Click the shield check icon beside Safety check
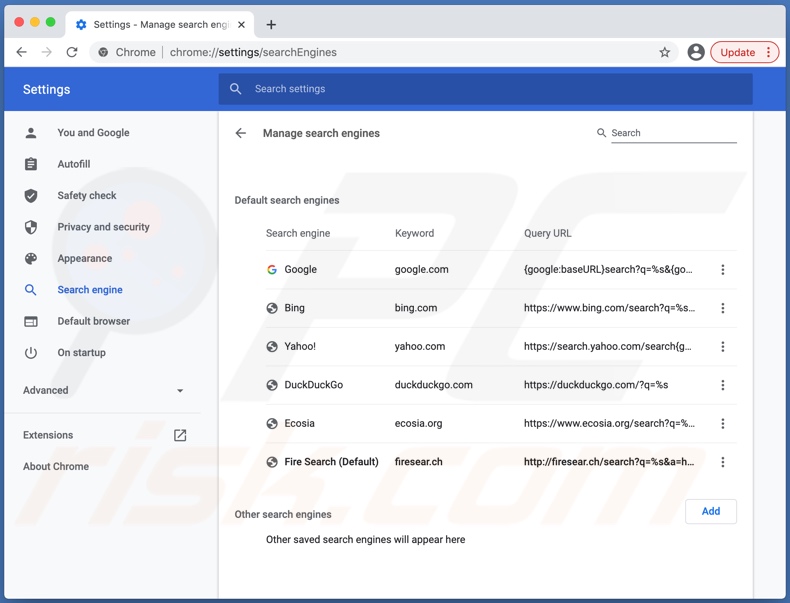Viewport: 790px width, 603px height. point(31,195)
